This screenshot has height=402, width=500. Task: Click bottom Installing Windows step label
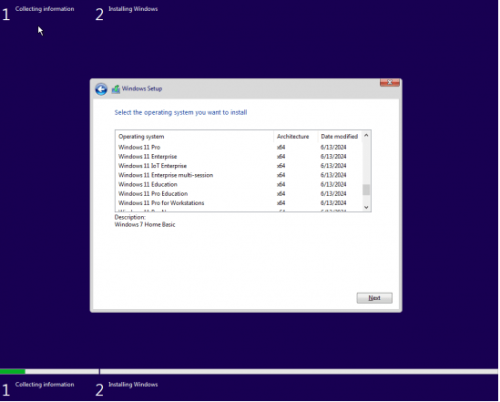point(133,385)
